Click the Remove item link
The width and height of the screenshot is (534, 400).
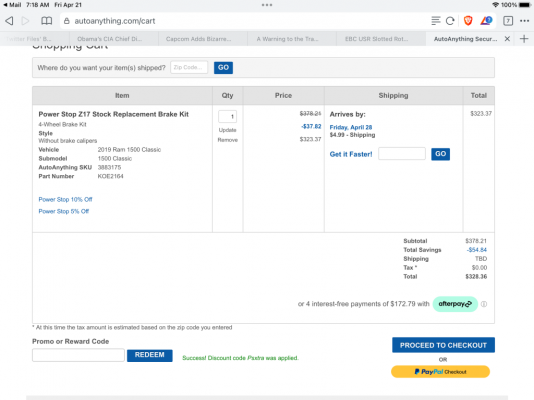[x=227, y=140]
